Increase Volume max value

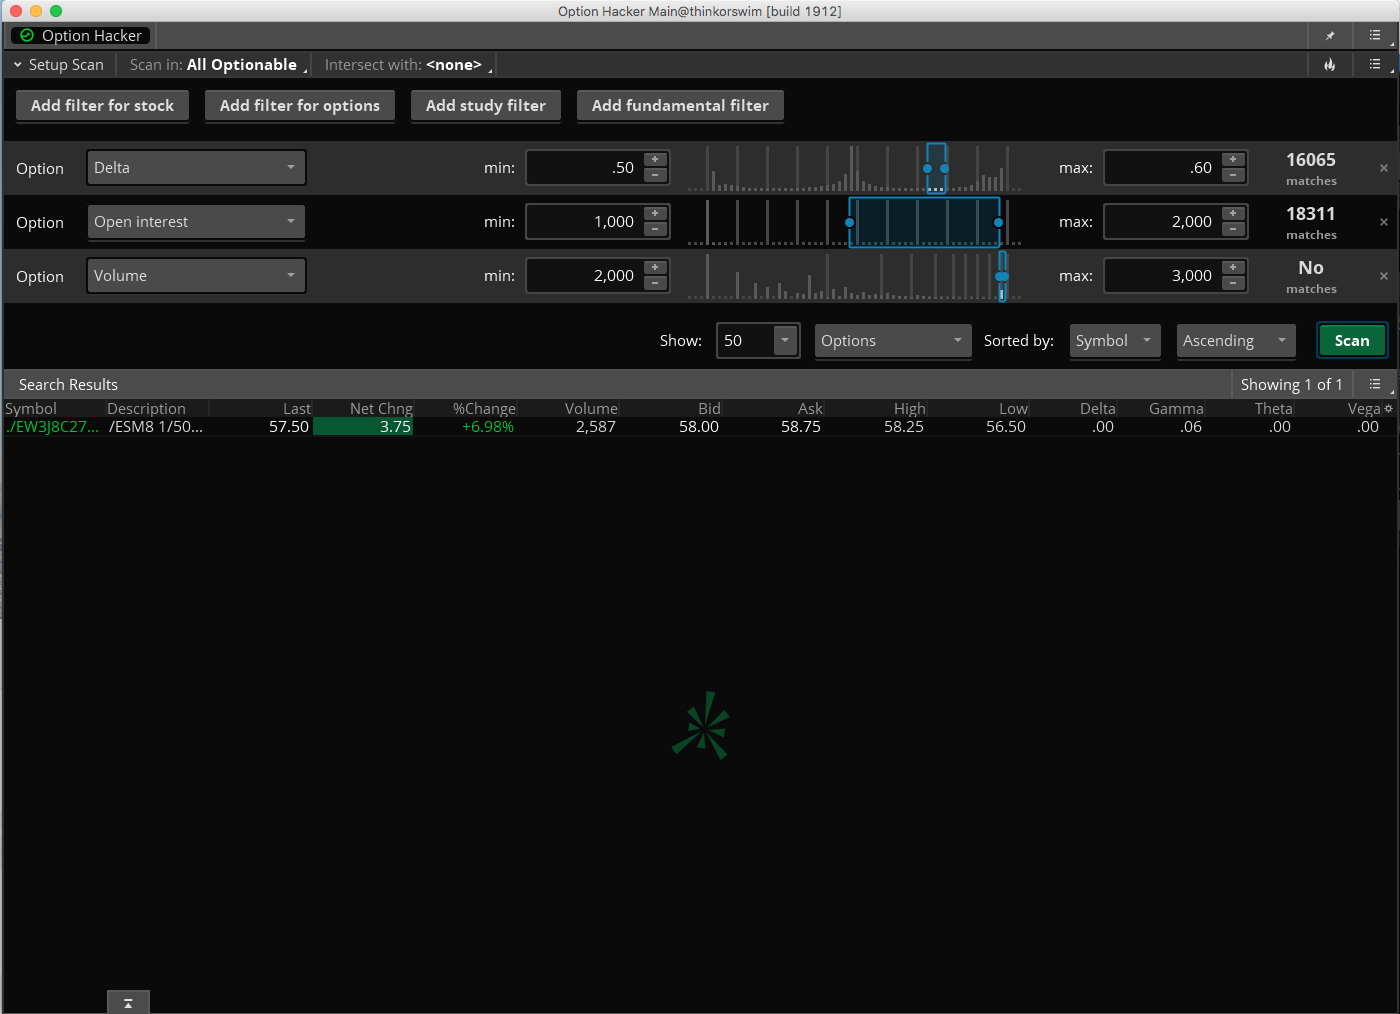pos(1233,268)
